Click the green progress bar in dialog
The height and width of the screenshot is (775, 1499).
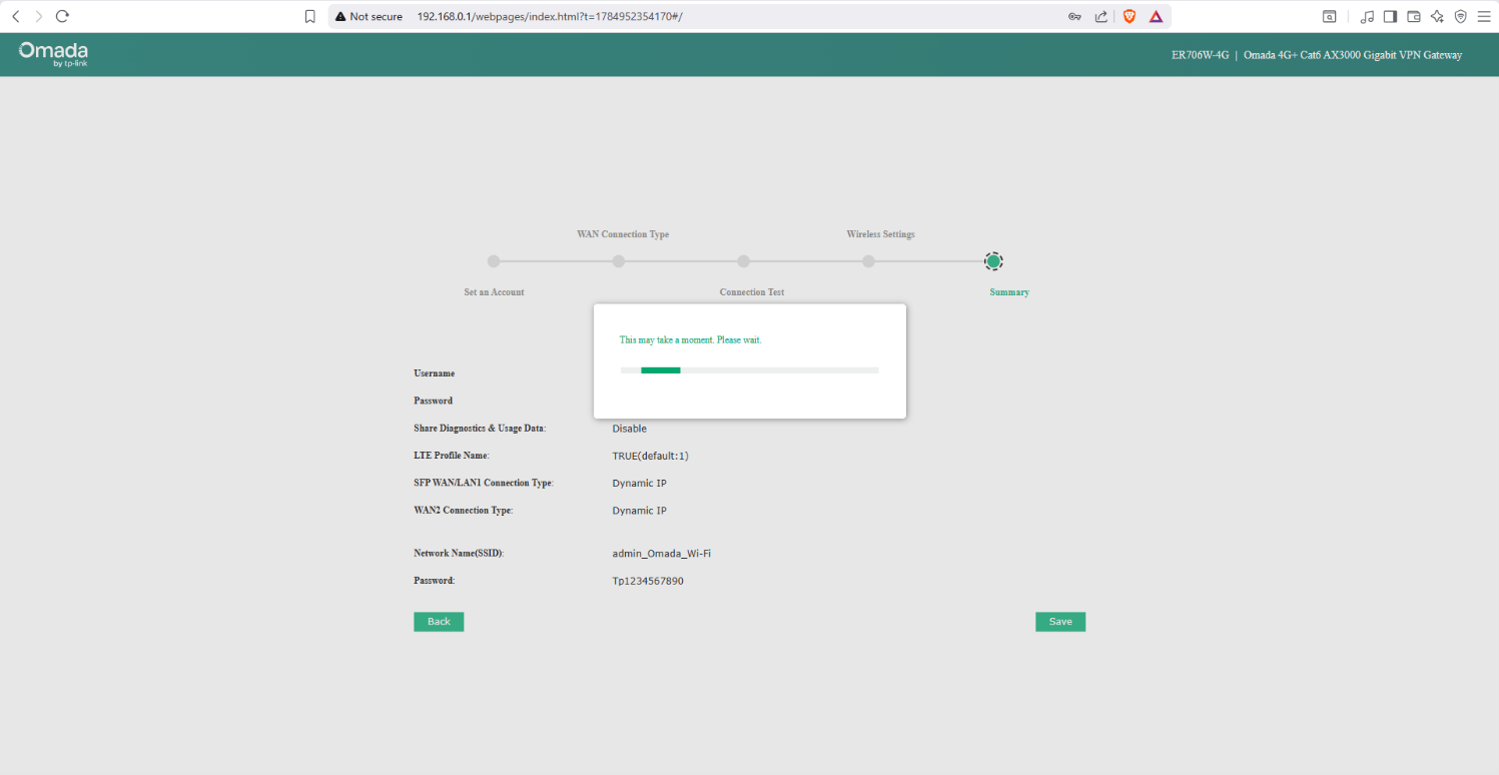[x=660, y=370]
